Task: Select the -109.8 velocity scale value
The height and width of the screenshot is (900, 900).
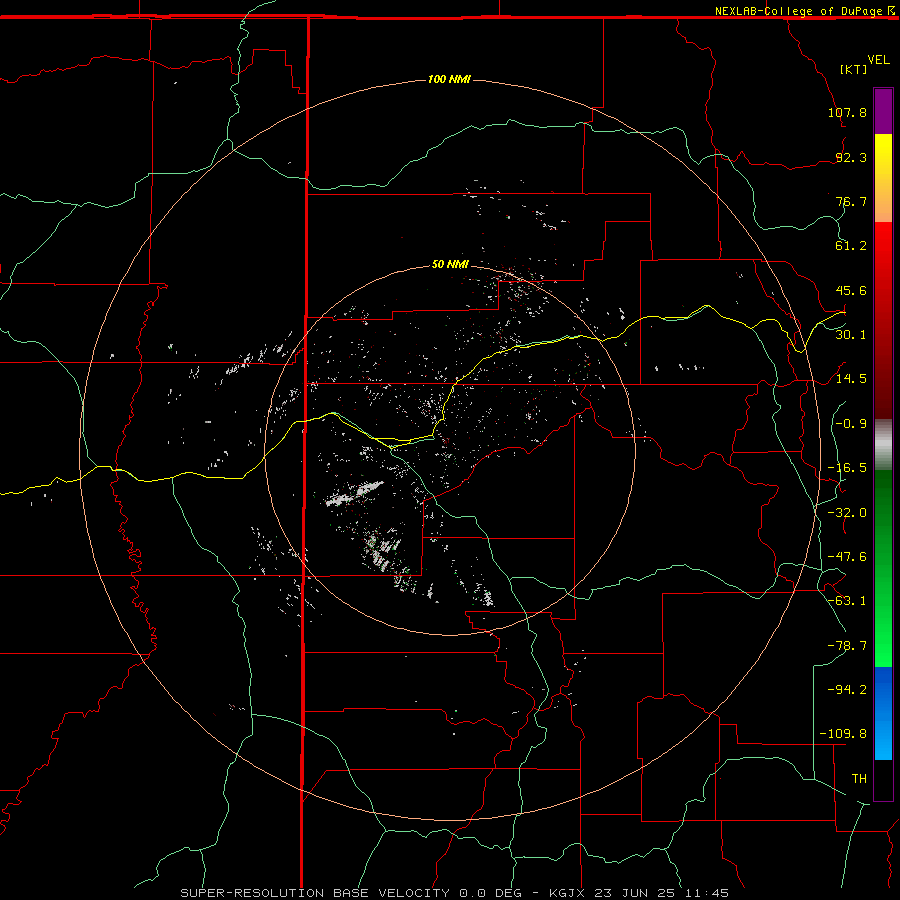Action: [843, 734]
